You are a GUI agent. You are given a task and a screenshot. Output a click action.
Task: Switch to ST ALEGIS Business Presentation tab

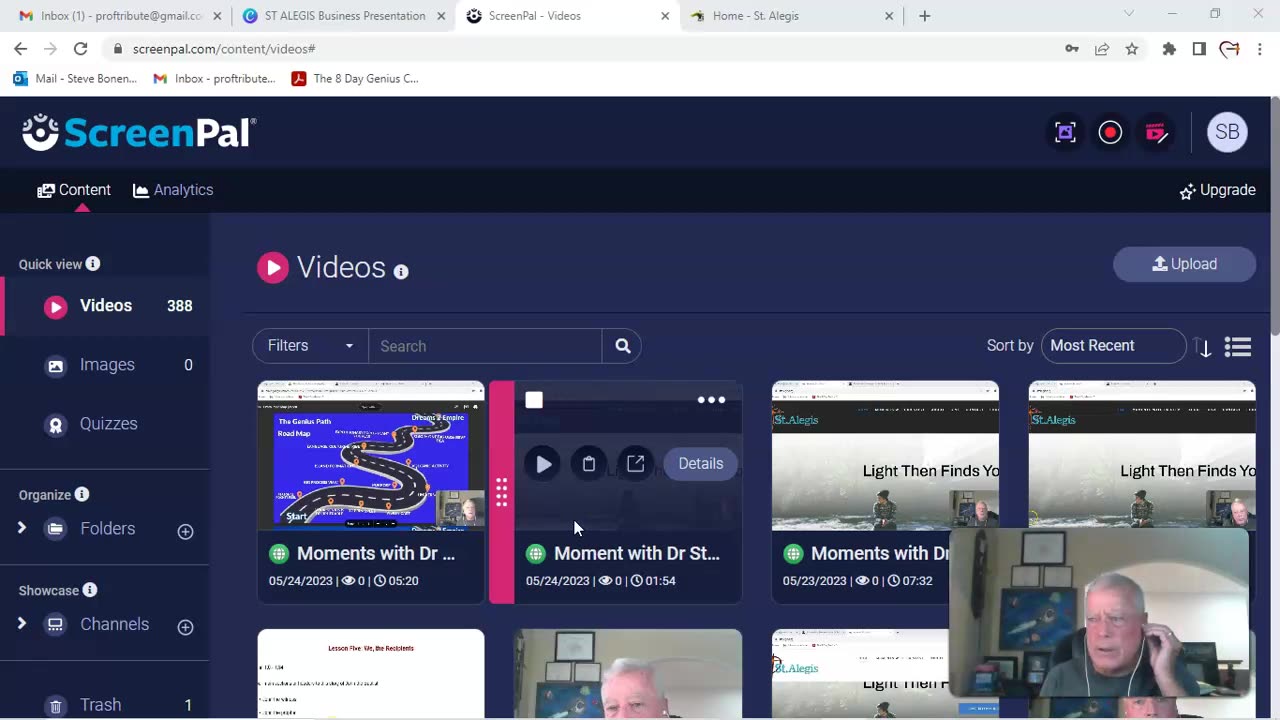[342, 16]
